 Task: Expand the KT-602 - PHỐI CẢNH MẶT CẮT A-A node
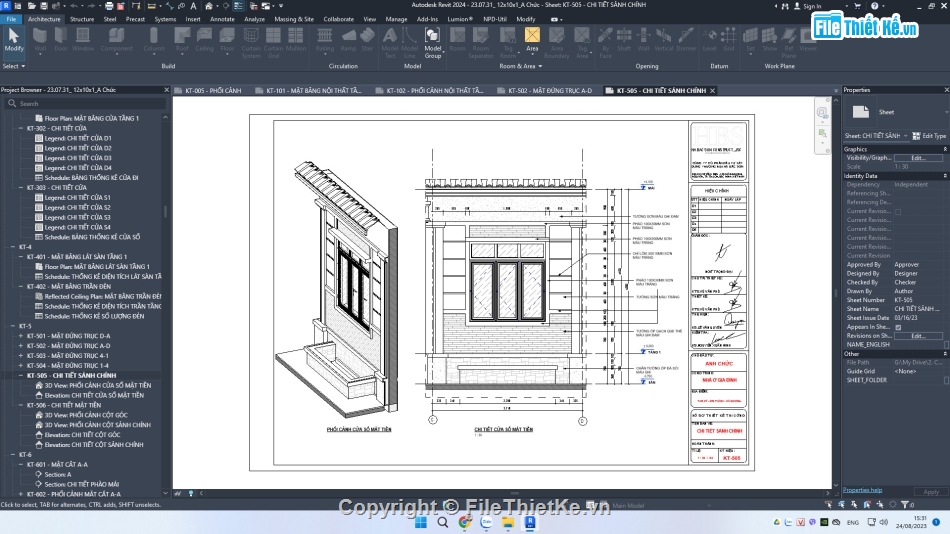[x=21, y=494]
